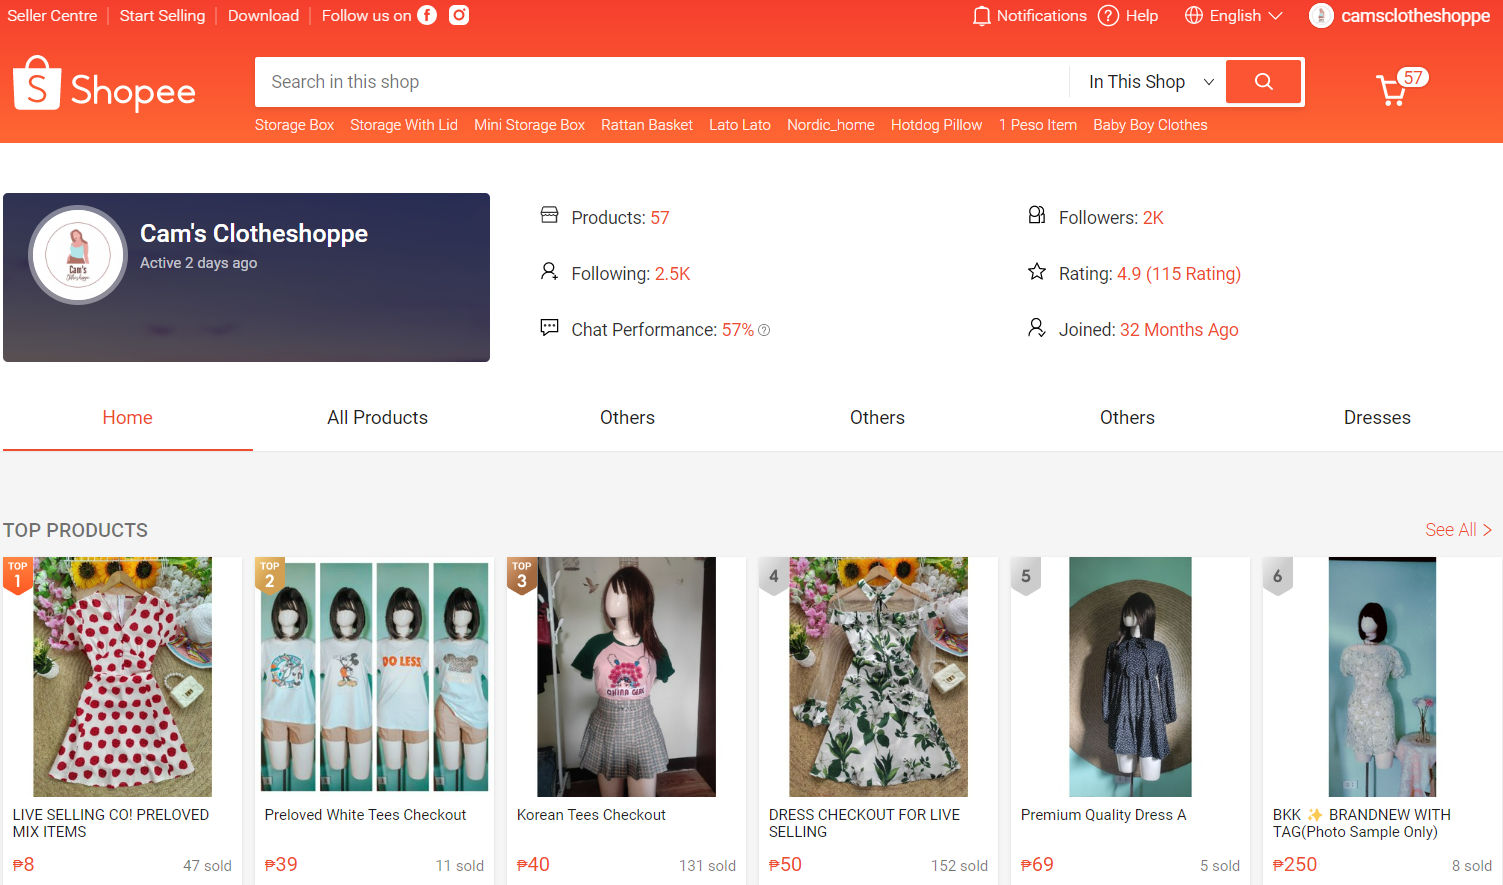Open the Preloved White Tees thumbnail

click(x=375, y=677)
